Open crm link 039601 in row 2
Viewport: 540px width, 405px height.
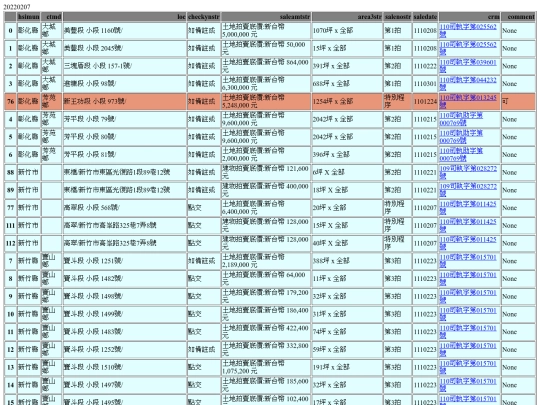(x=468, y=66)
